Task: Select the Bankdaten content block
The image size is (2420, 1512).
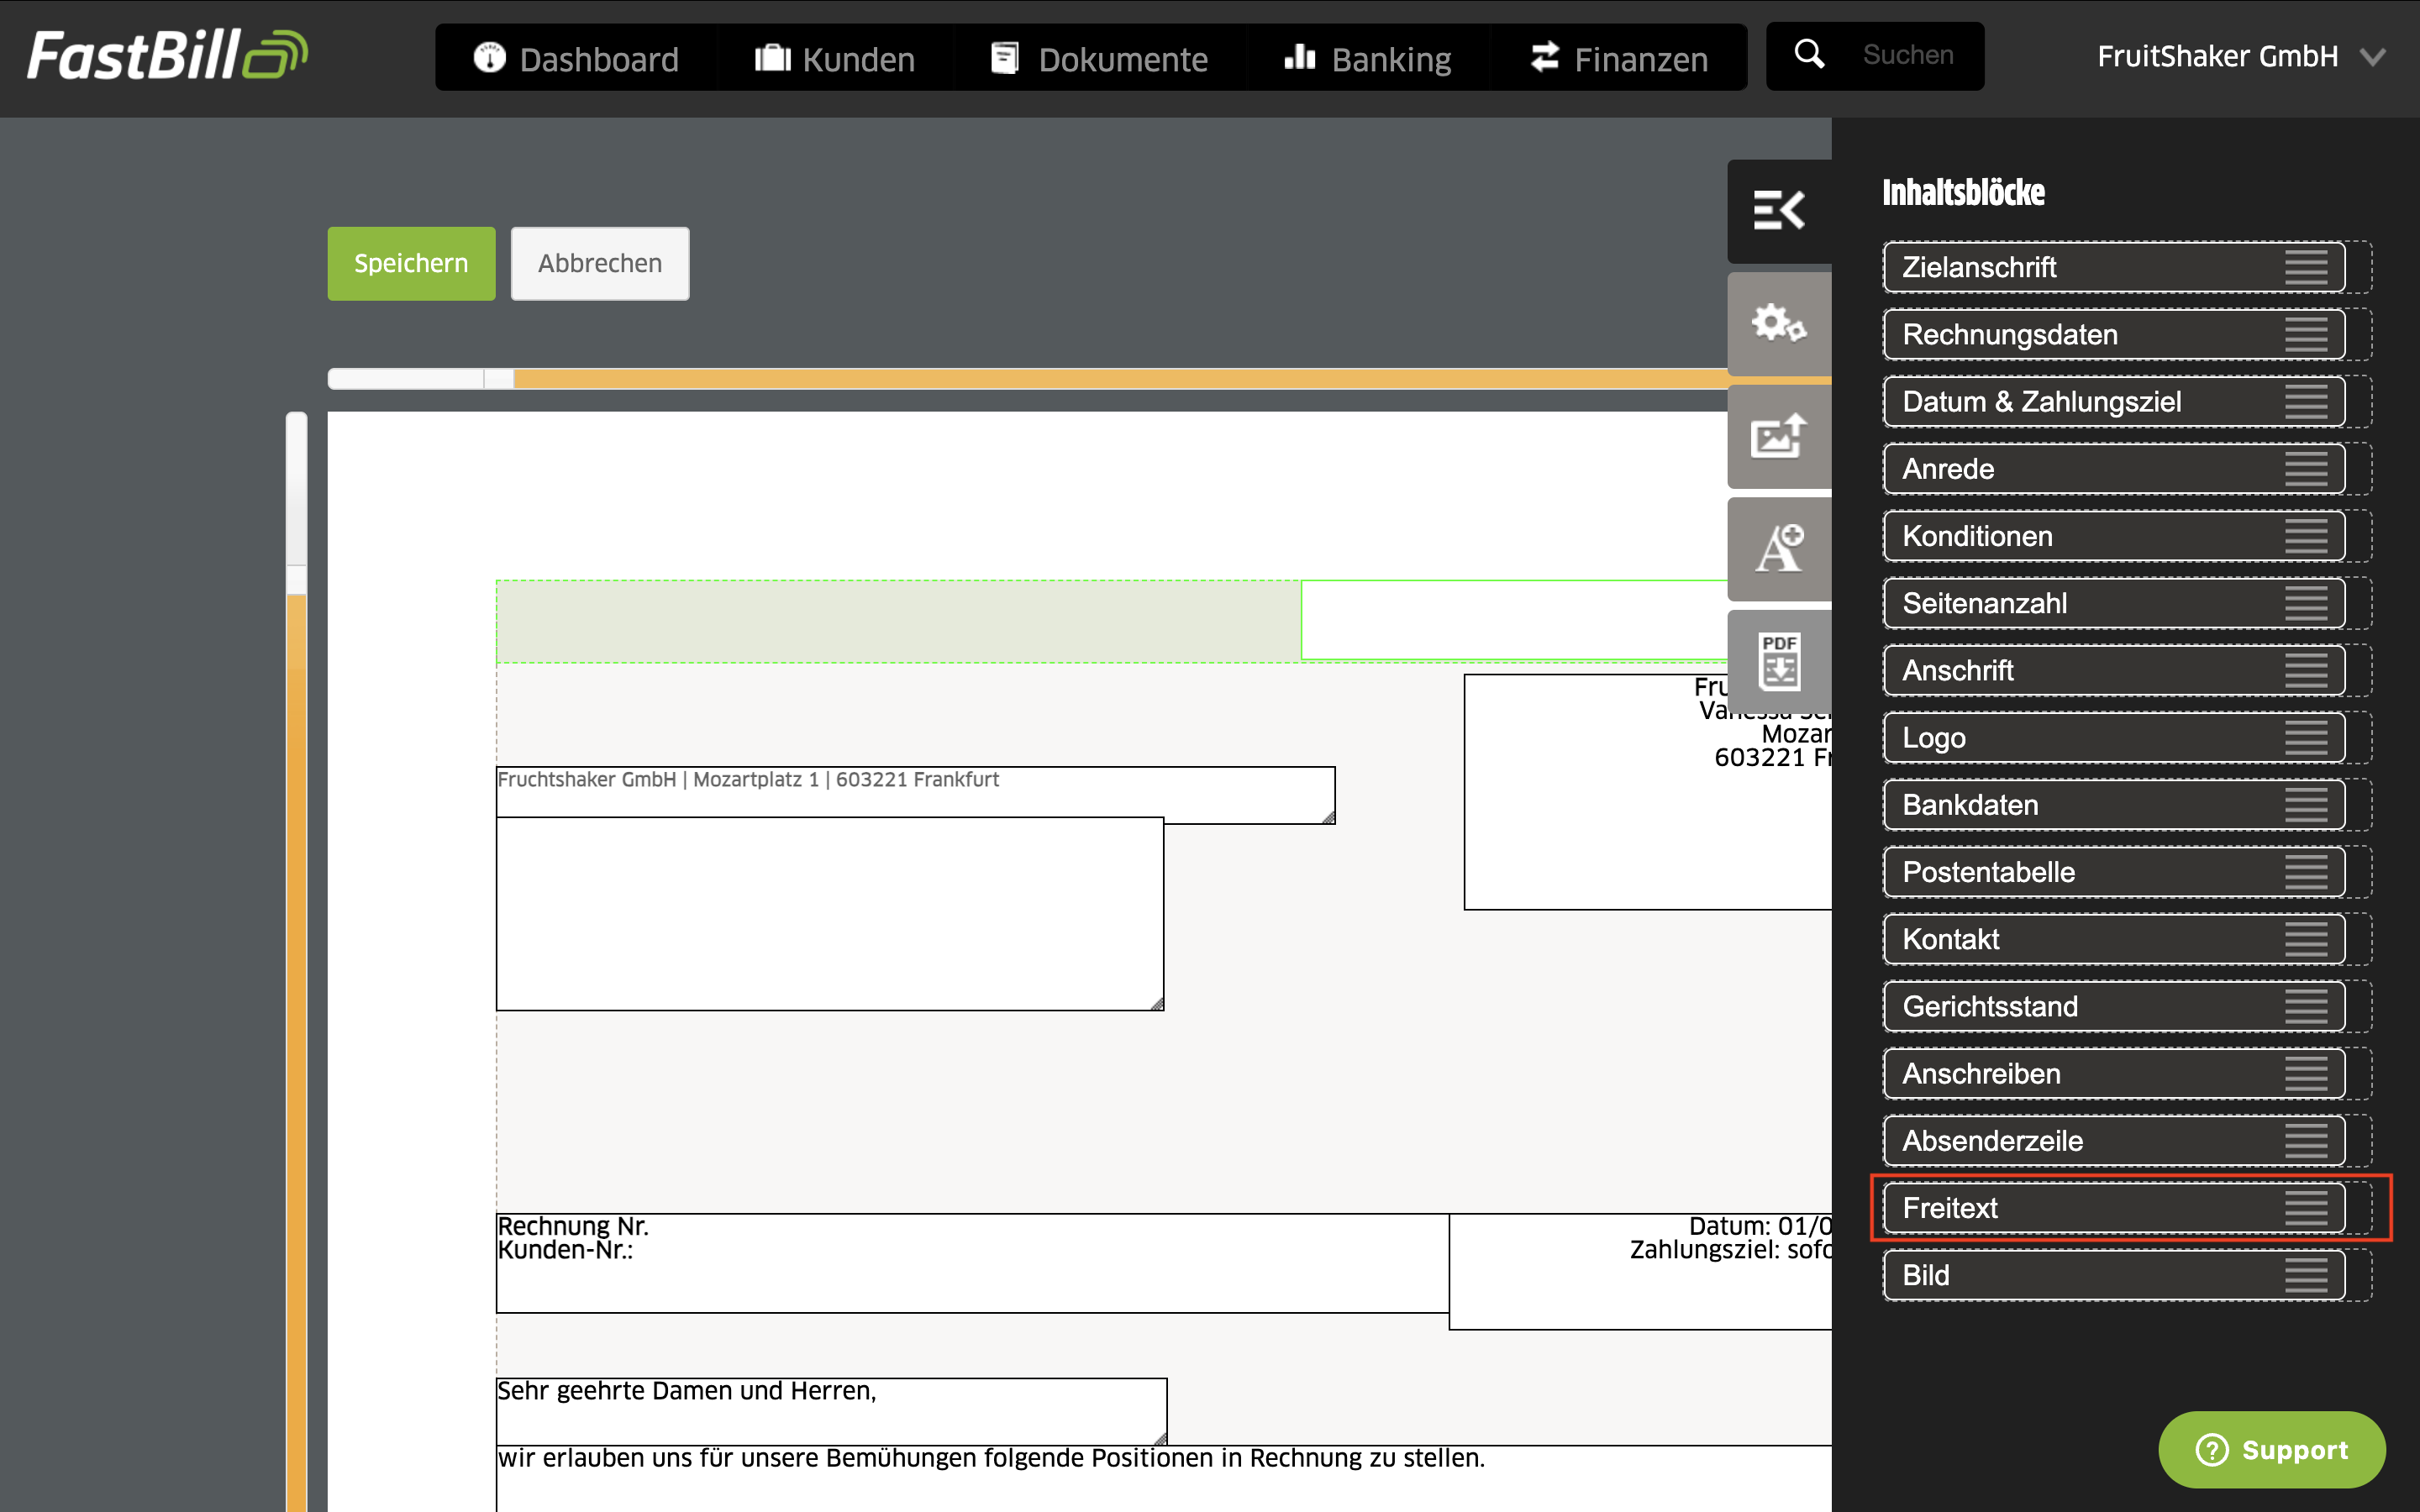Action: tap(2114, 805)
